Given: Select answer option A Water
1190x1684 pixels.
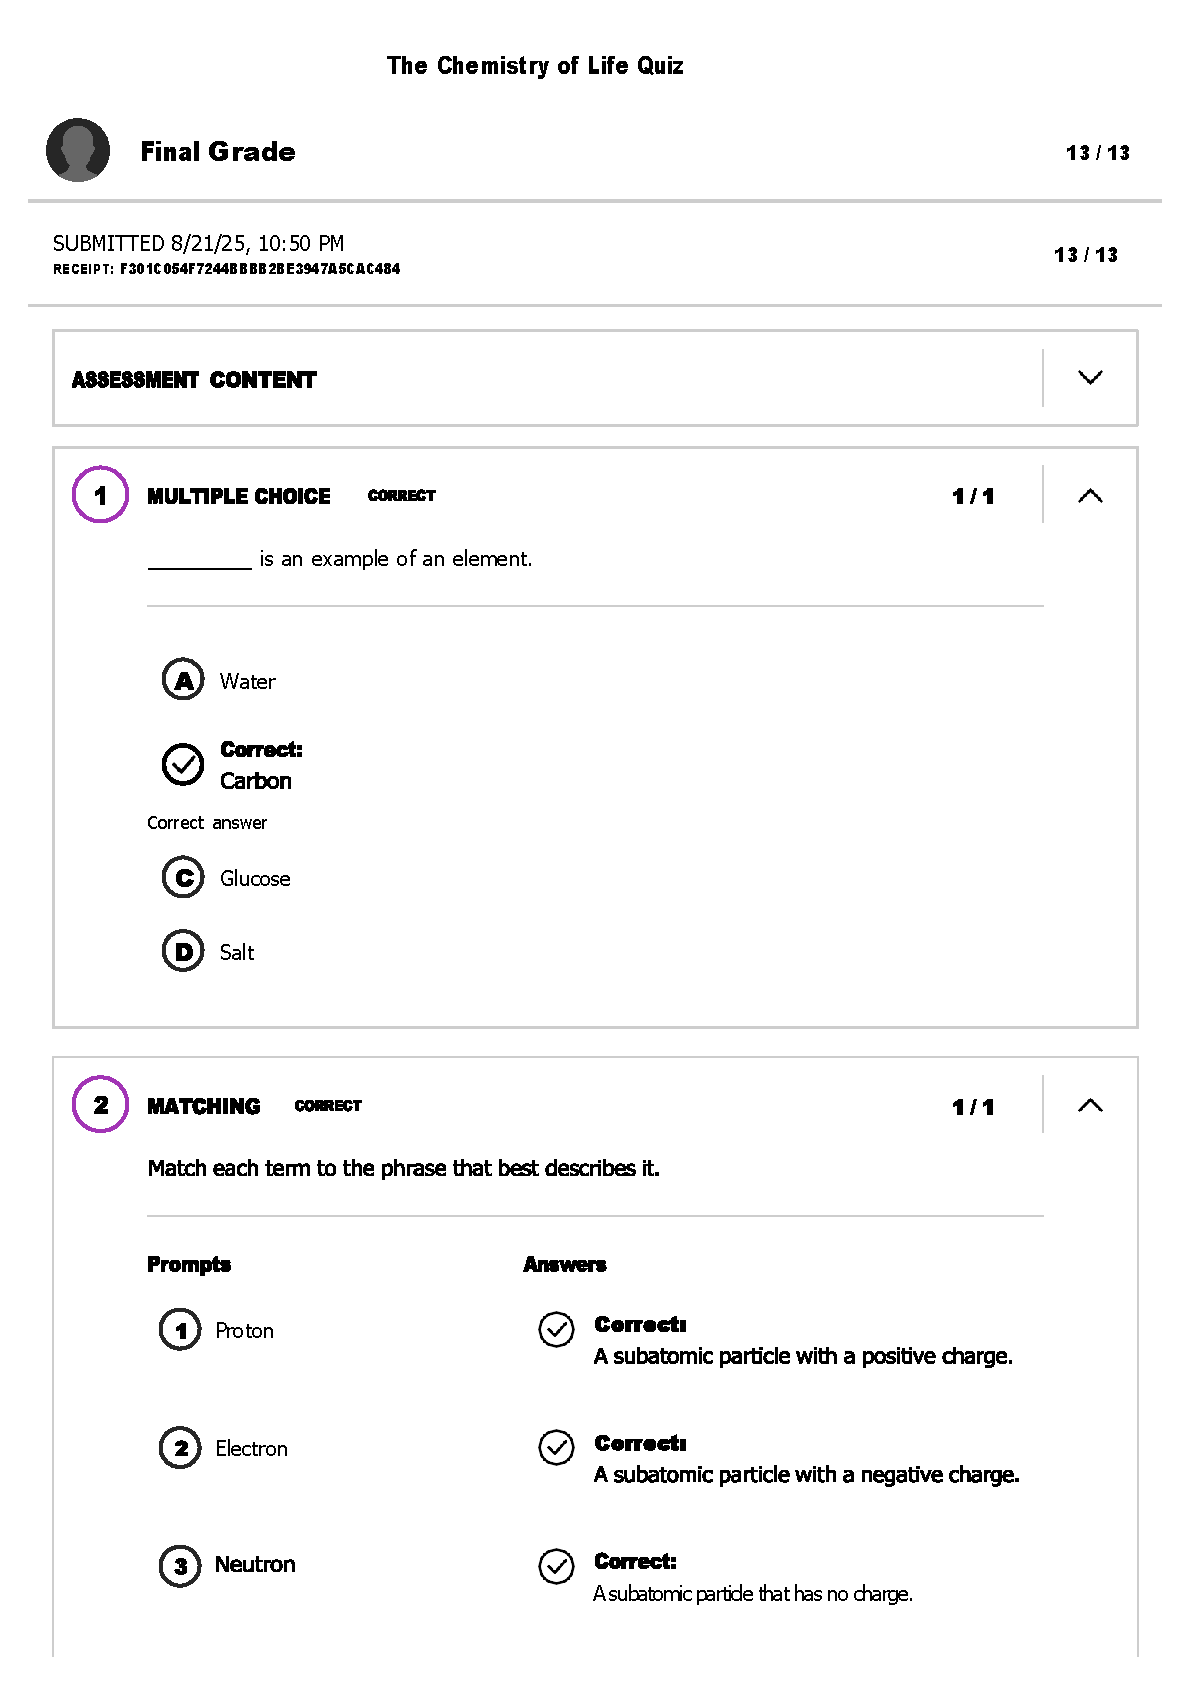Looking at the screenshot, I should click(x=183, y=680).
